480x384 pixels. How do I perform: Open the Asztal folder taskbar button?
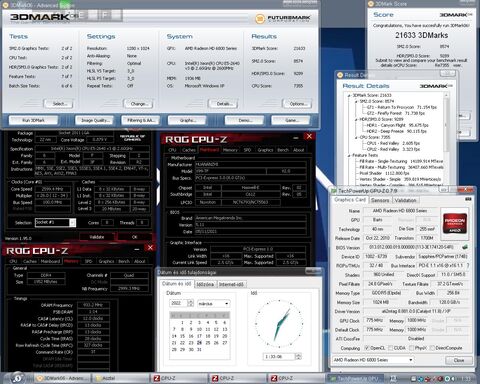[121, 378]
